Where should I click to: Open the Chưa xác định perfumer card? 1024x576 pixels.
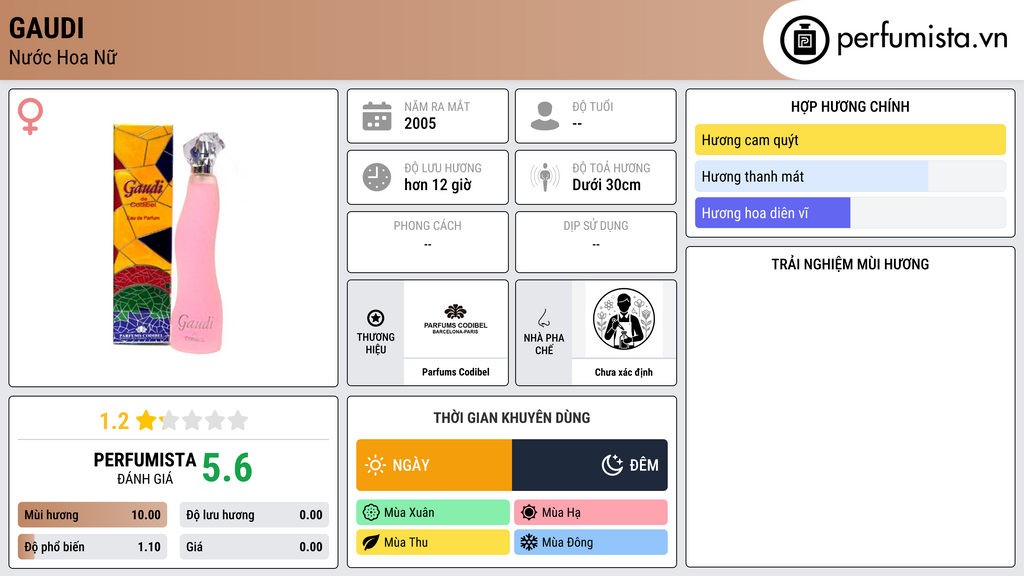(x=624, y=332)
